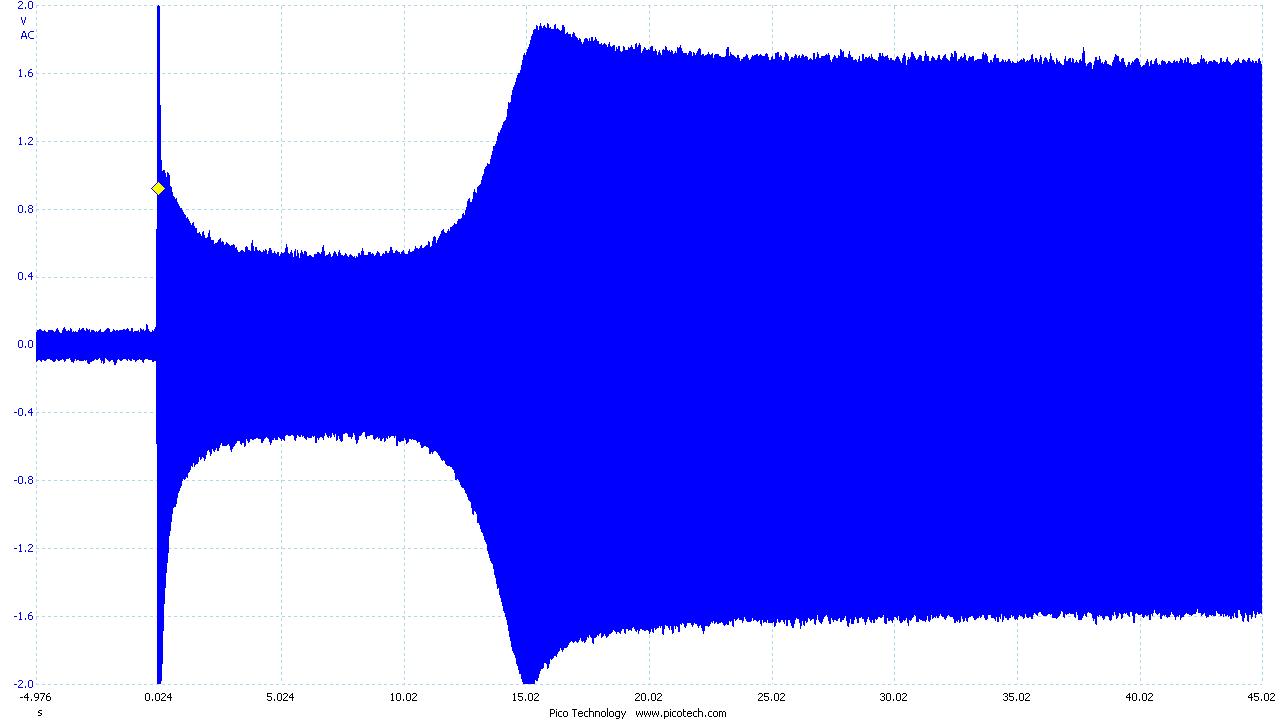Image resolution: width=1280 pixels, height=720 pixels.
Task: Click the -2.0 voltage axis label
Action: click(23, 683)
